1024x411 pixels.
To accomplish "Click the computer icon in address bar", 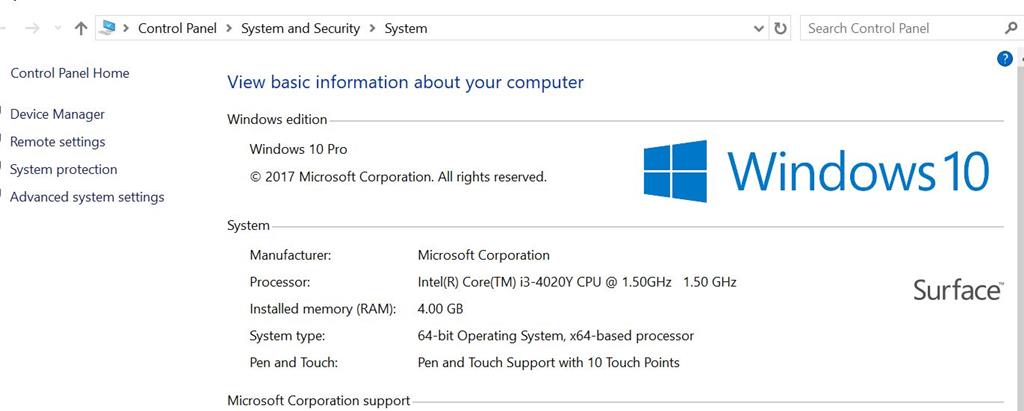I will tap(108, 29).
